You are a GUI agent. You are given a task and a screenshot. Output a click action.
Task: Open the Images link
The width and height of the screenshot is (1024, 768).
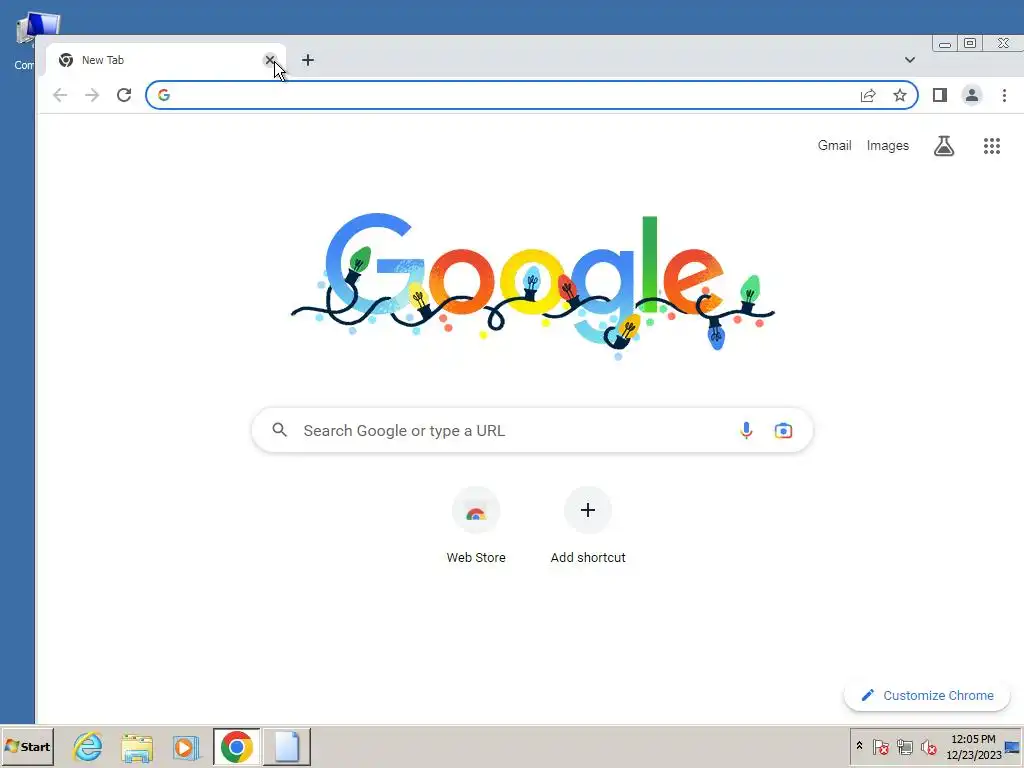[888, 146]
